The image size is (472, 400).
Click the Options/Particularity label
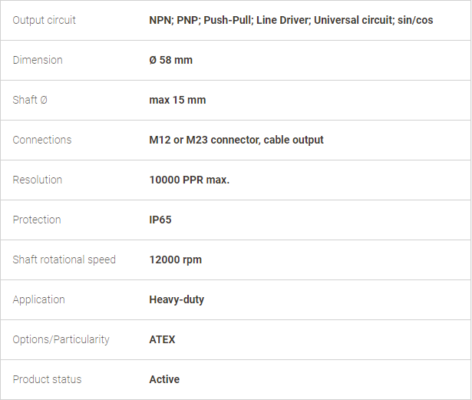click(x=61, y=339)
